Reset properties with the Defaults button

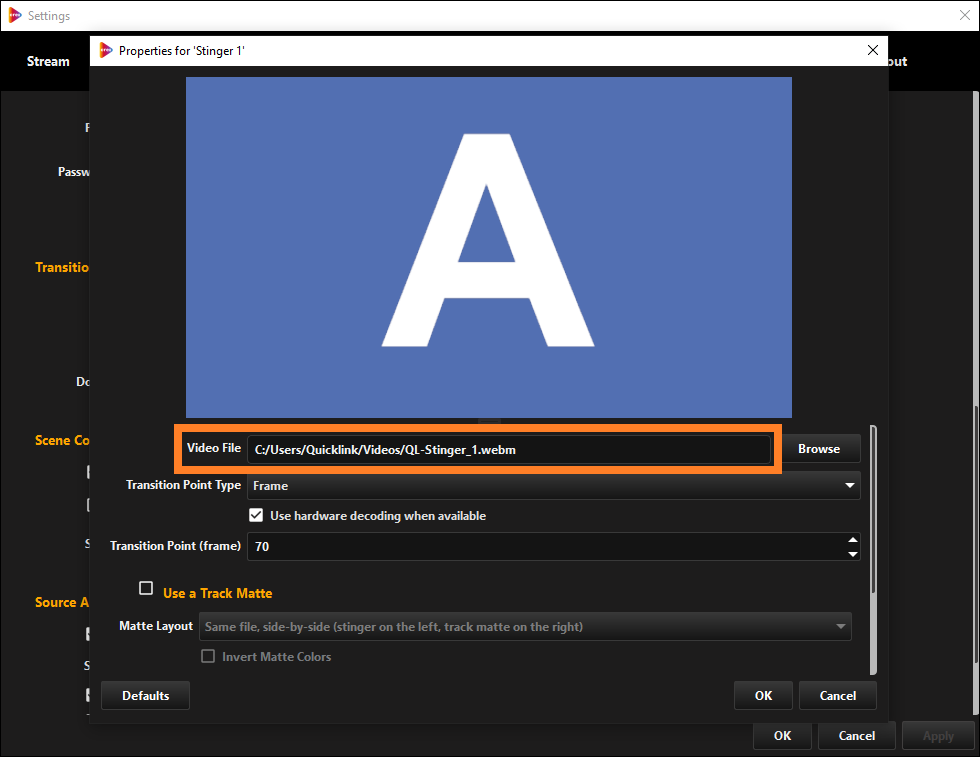click(145, 695)
